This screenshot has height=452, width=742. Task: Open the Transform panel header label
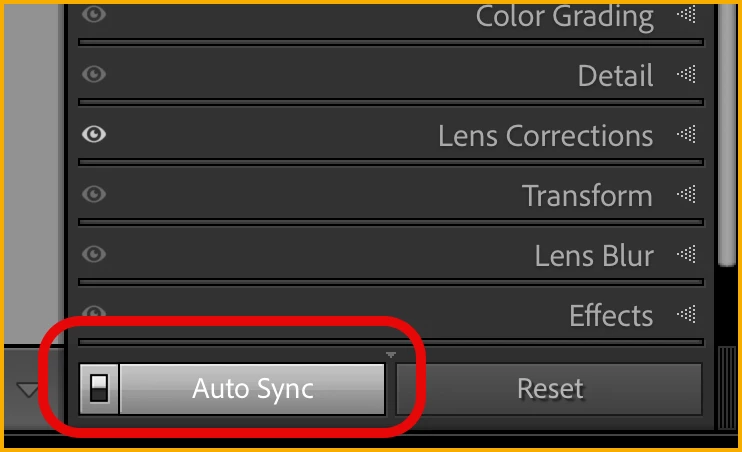point(587,195)
